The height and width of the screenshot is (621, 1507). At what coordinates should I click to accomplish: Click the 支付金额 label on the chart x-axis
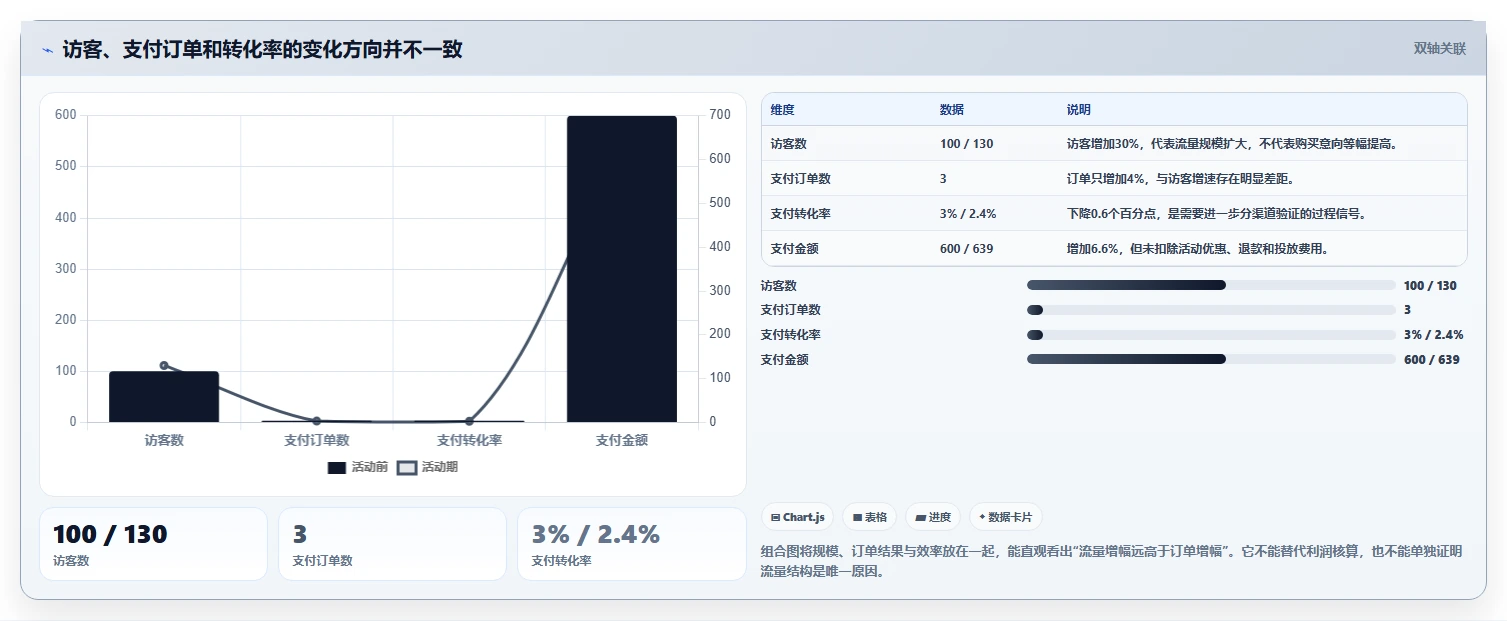point(622,440)
